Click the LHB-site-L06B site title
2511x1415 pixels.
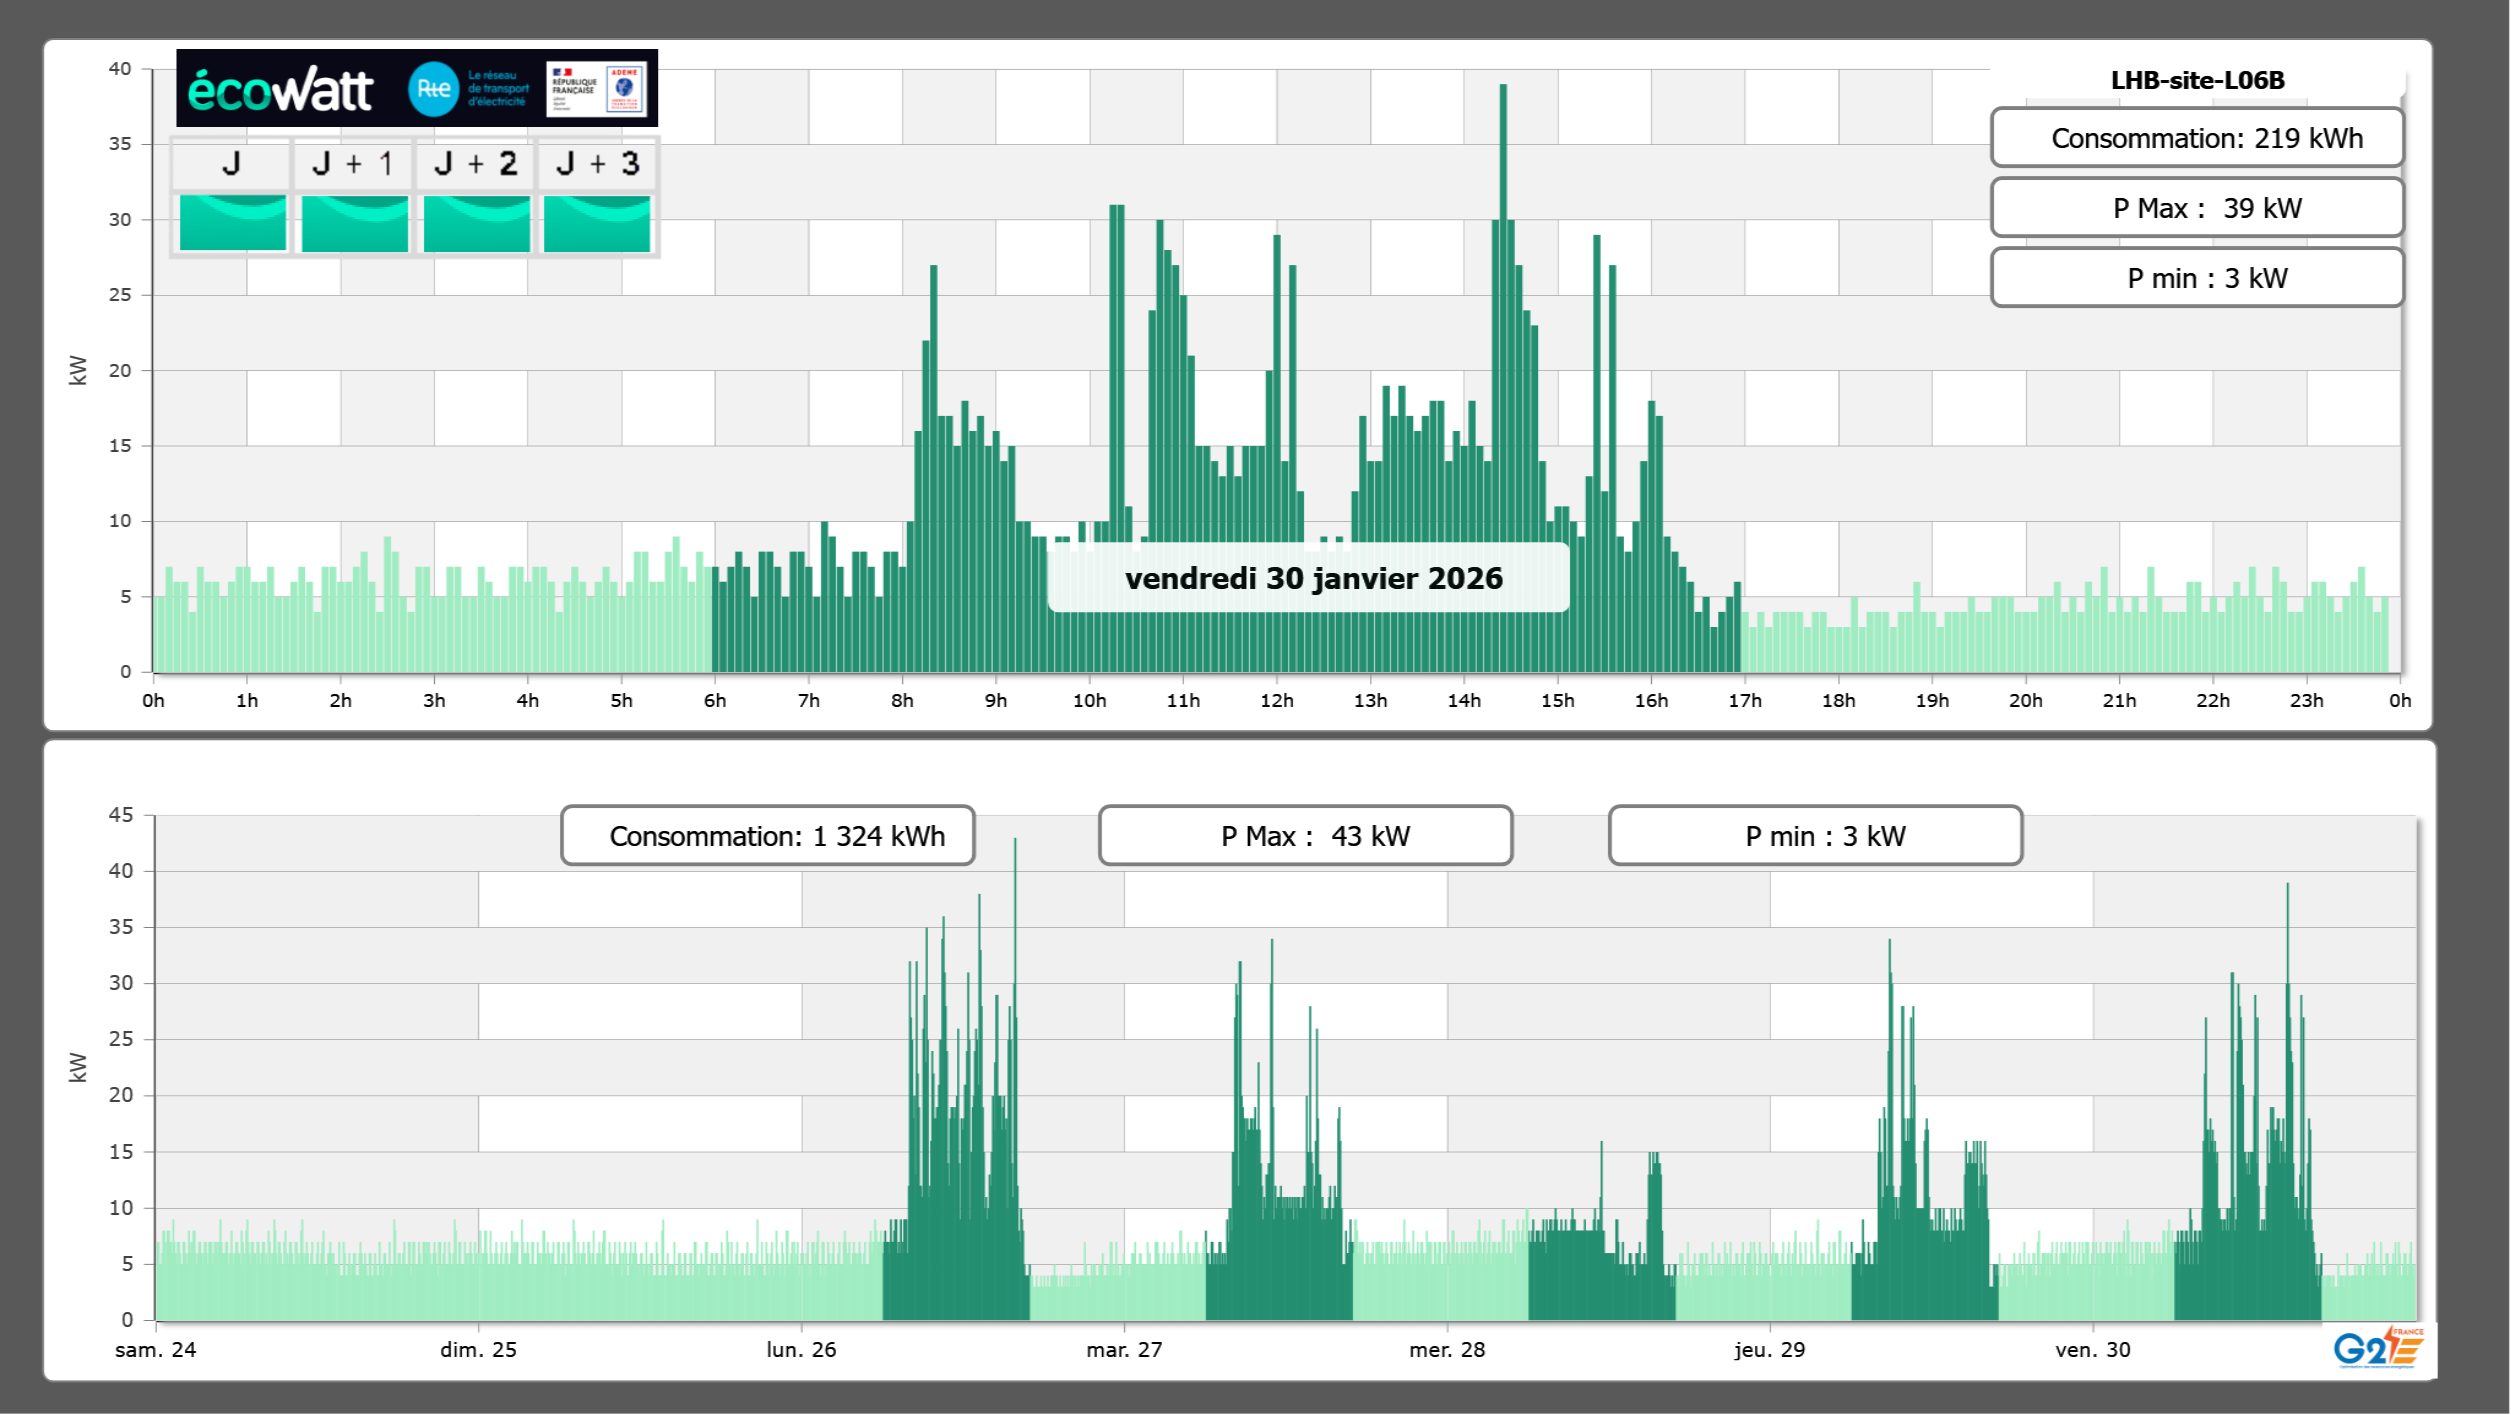point(2197,80)
